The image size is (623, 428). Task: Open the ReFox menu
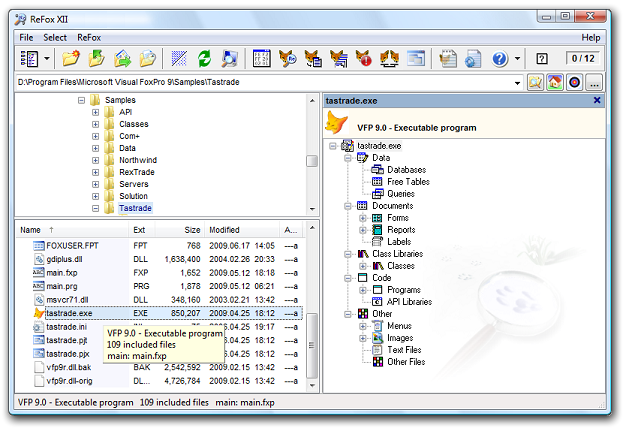[89, 37]
